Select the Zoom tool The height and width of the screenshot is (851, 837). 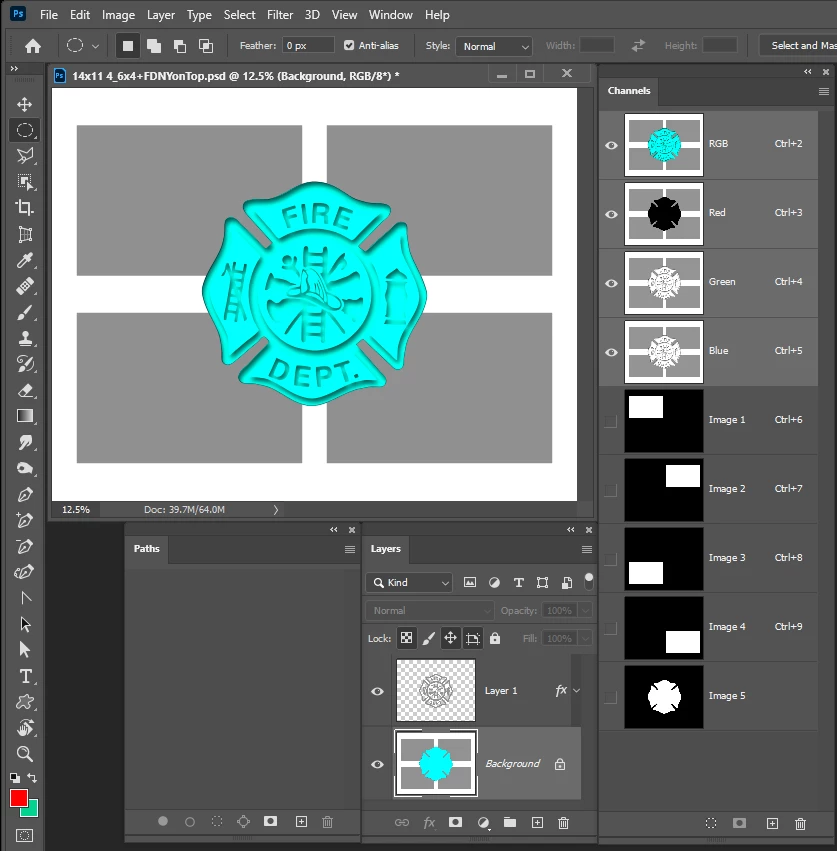(x=24, y=753)
